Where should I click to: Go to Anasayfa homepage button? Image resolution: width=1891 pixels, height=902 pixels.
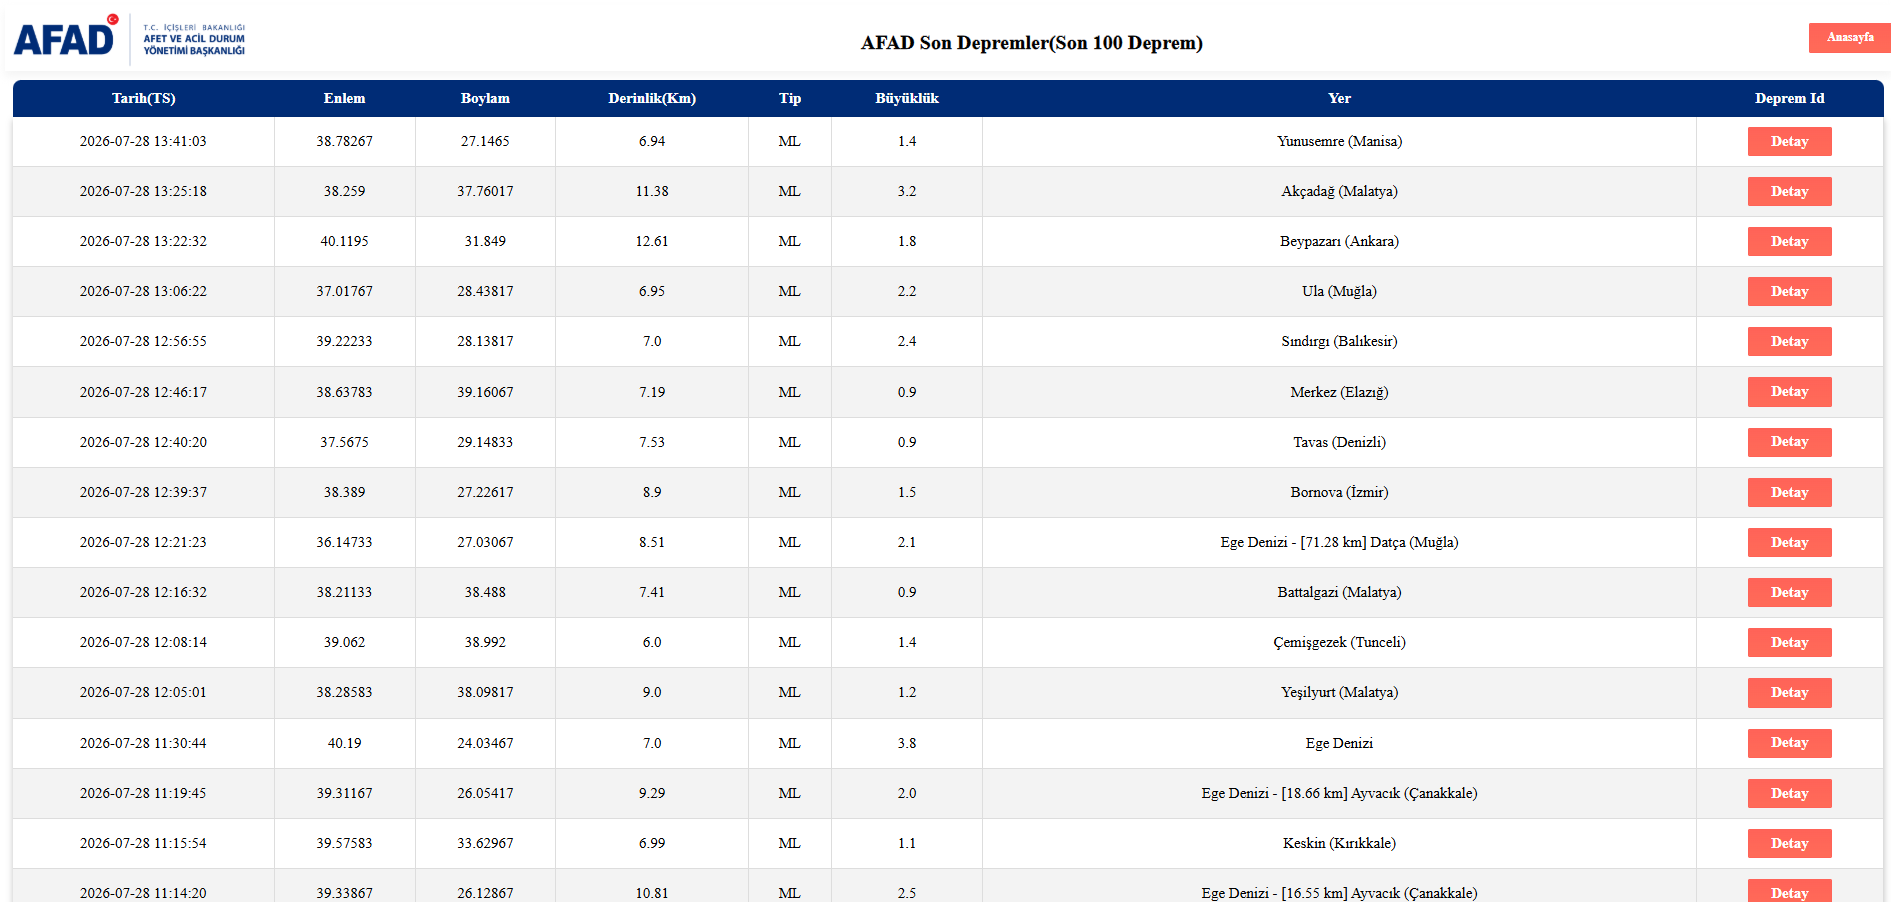[x=1849, y=37]
